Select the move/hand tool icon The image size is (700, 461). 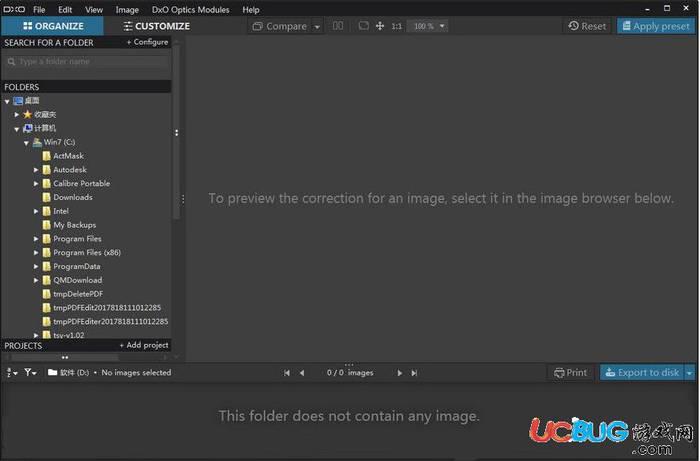pyautogui.click(x=380, y=26)
